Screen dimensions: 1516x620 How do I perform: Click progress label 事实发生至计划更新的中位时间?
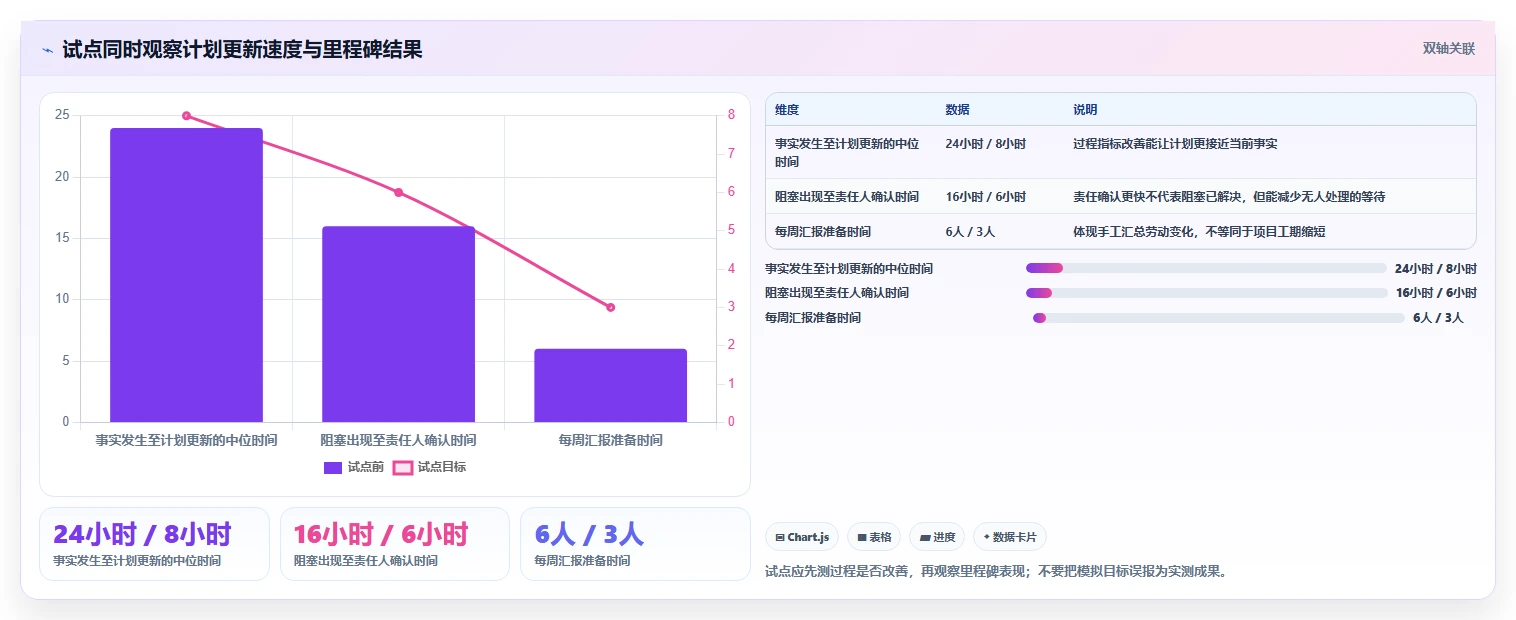(x=849, y=268)
